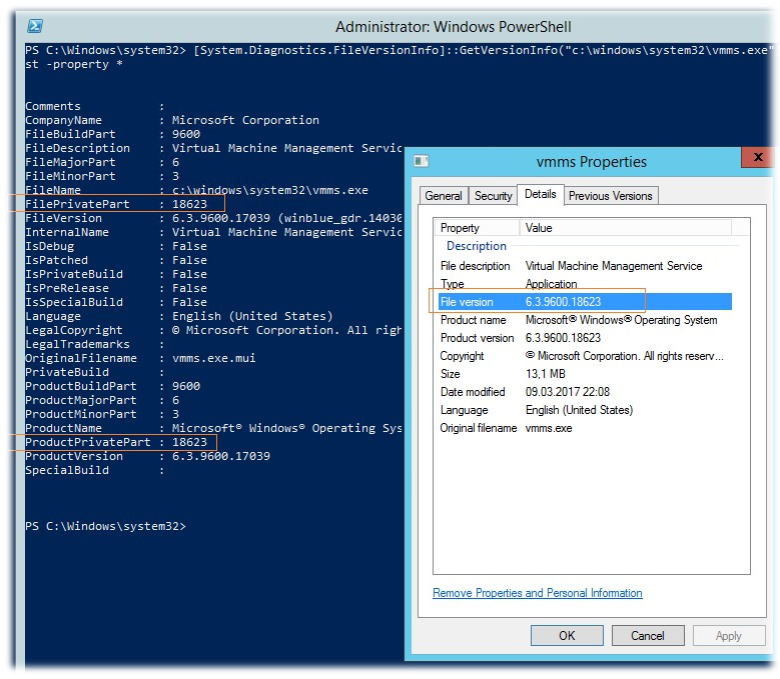Image resolution: width=780 pixels, height=679 pixels.
Task: Click the OriginalFilename vmms.exe.mui line
Action: (x=140, y=358)
